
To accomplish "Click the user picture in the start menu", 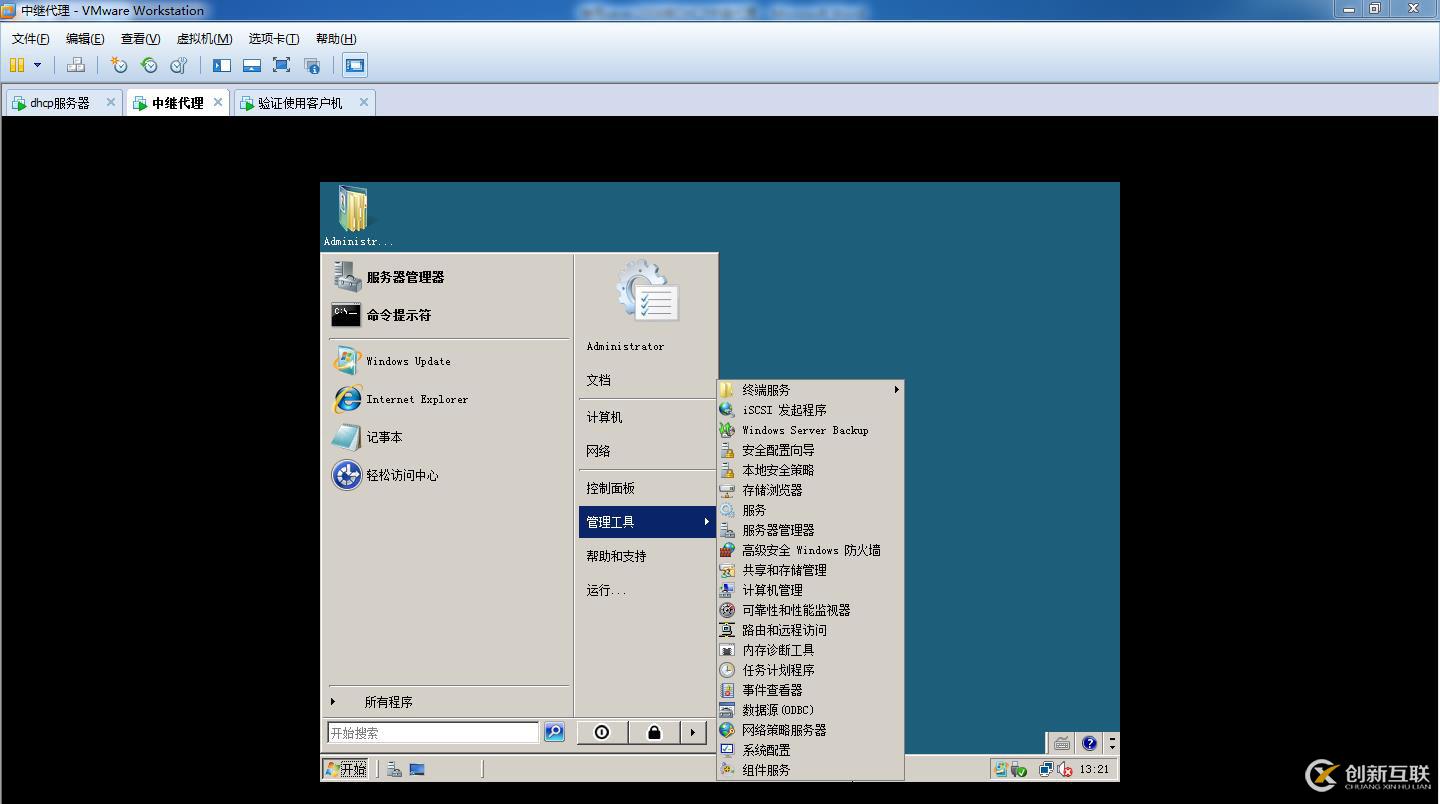I will [647, 291].
